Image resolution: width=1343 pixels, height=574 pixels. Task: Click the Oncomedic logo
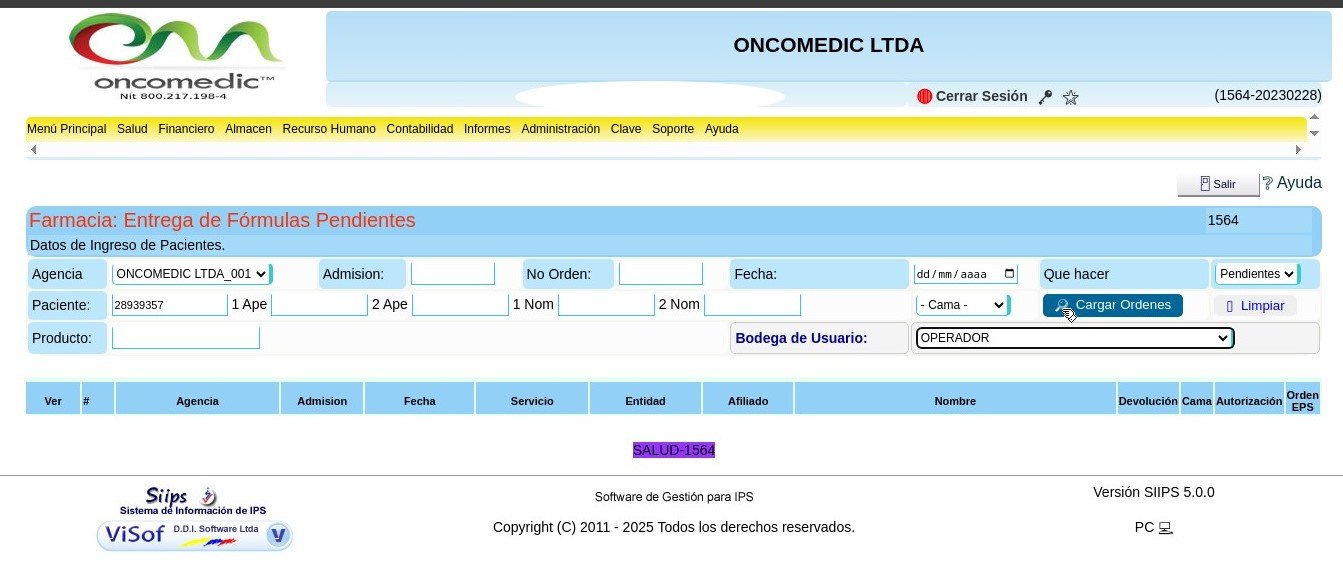pyautogui.click(x=177, y=56)
